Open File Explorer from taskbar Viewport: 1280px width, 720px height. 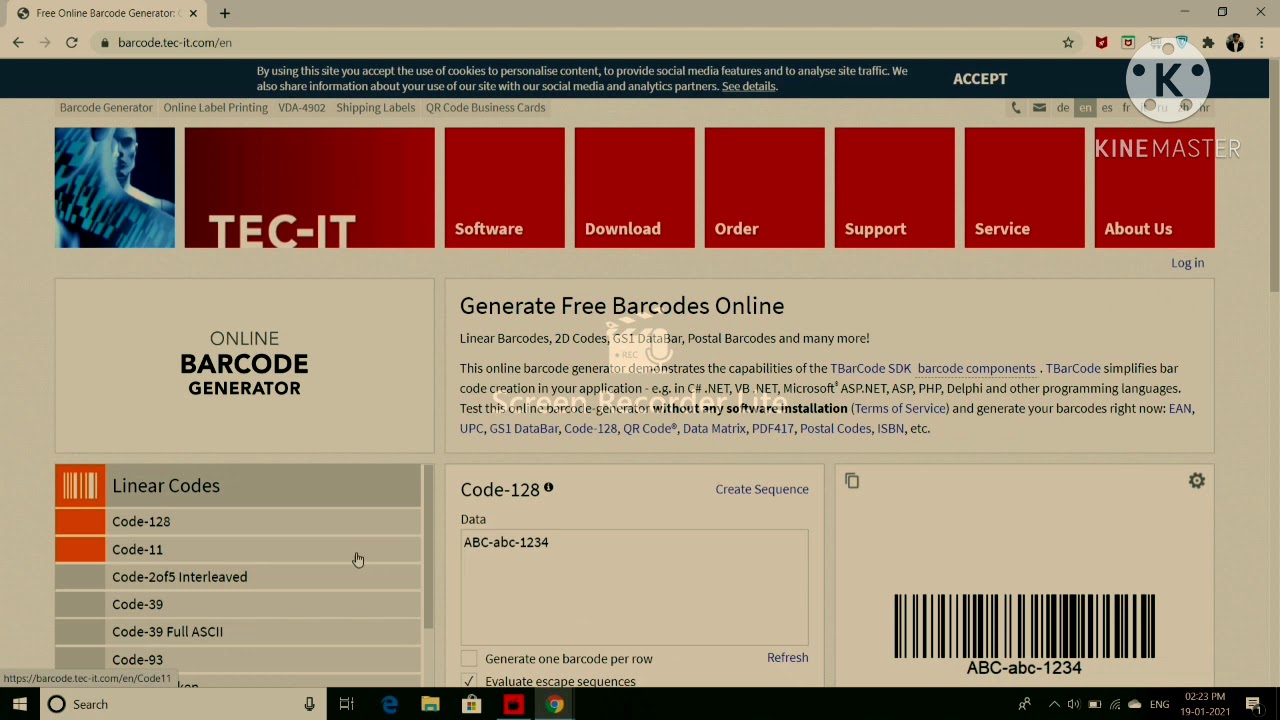coord(430,704)
